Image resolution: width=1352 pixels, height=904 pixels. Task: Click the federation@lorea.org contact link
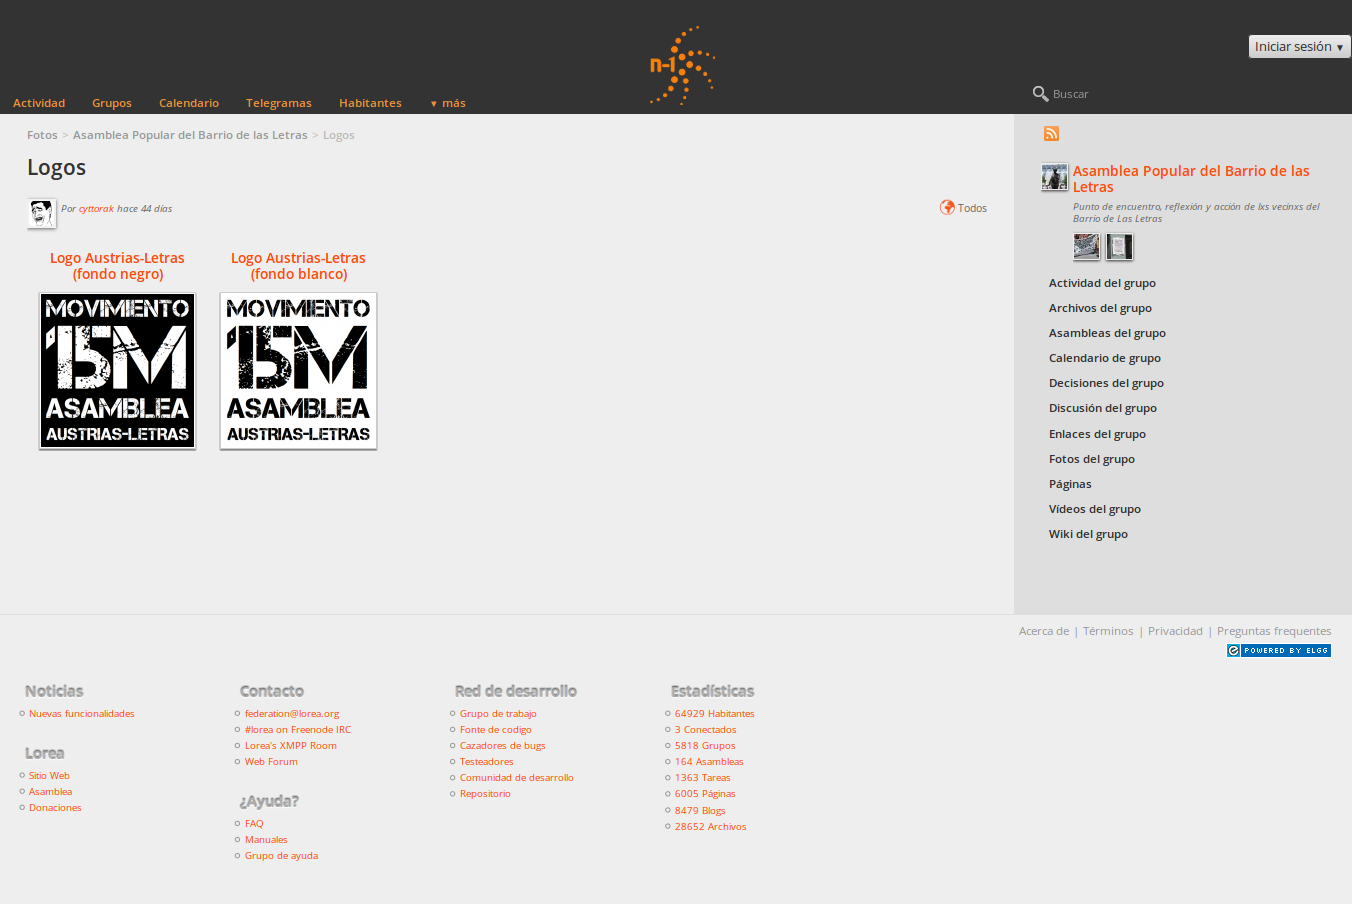pyautogui.click(x=292, y=714)
